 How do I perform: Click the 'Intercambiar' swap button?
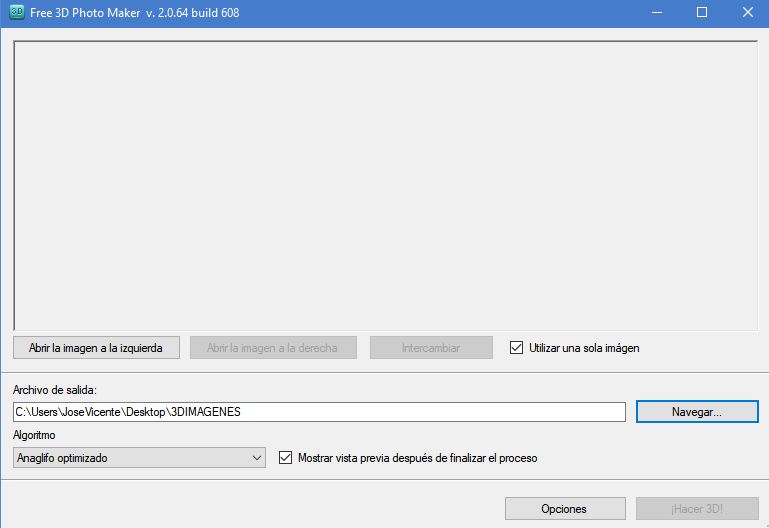click(431, 348)
